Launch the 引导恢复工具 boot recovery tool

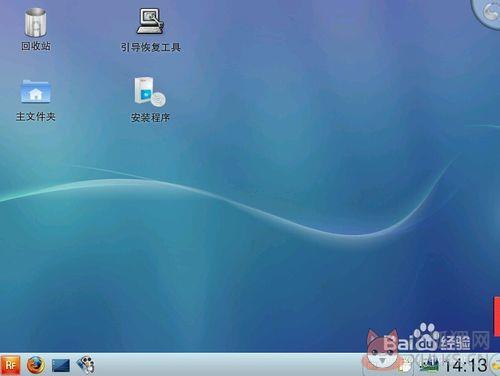click(150, 21)
